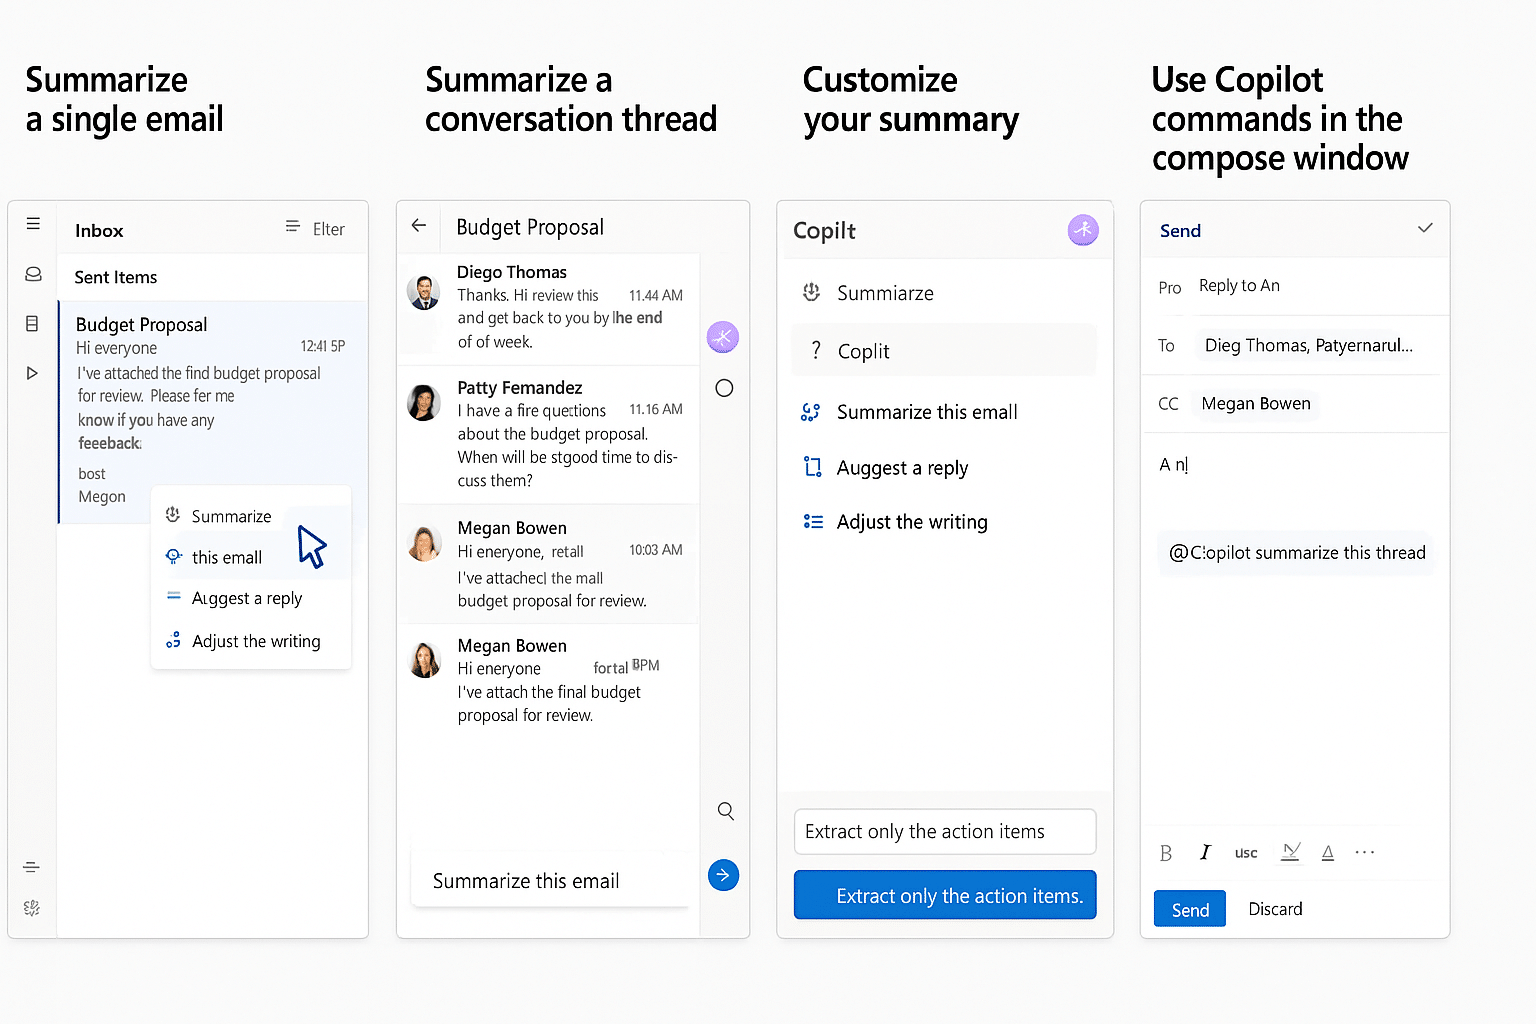Open more formatting options ellipsis
Viewport: 1536px width, 1024px height.
(x=1365, y=852)
